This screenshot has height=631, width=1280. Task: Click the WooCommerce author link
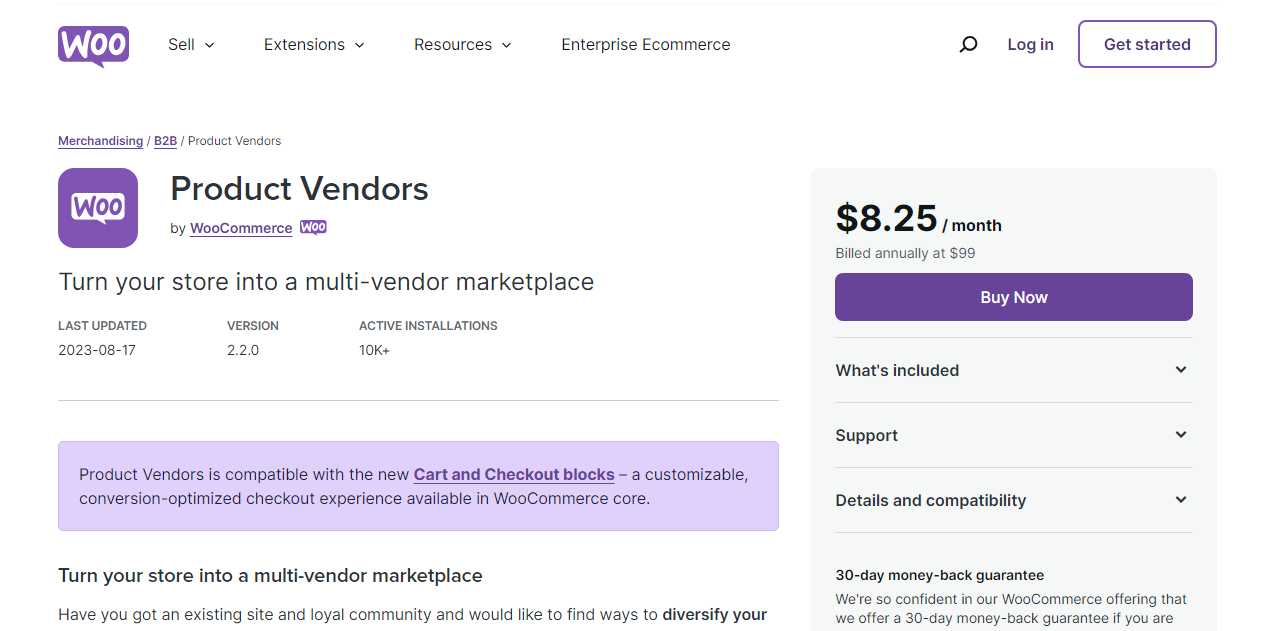240,228
